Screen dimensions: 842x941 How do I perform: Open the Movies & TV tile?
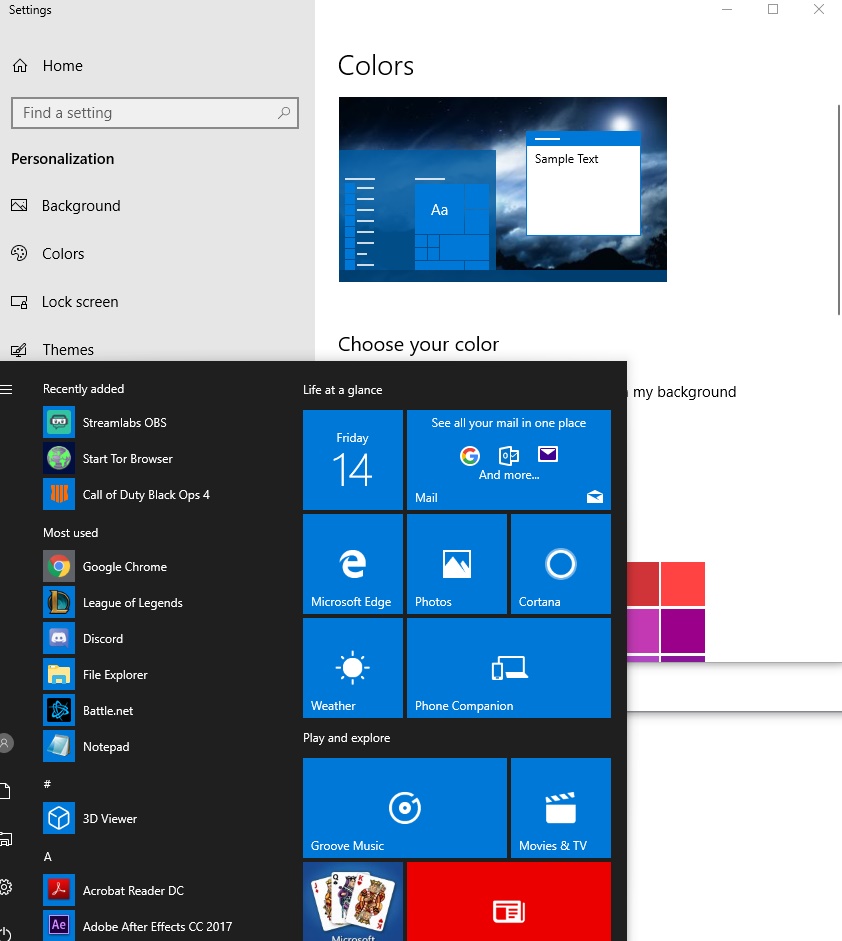pos(561,808)
